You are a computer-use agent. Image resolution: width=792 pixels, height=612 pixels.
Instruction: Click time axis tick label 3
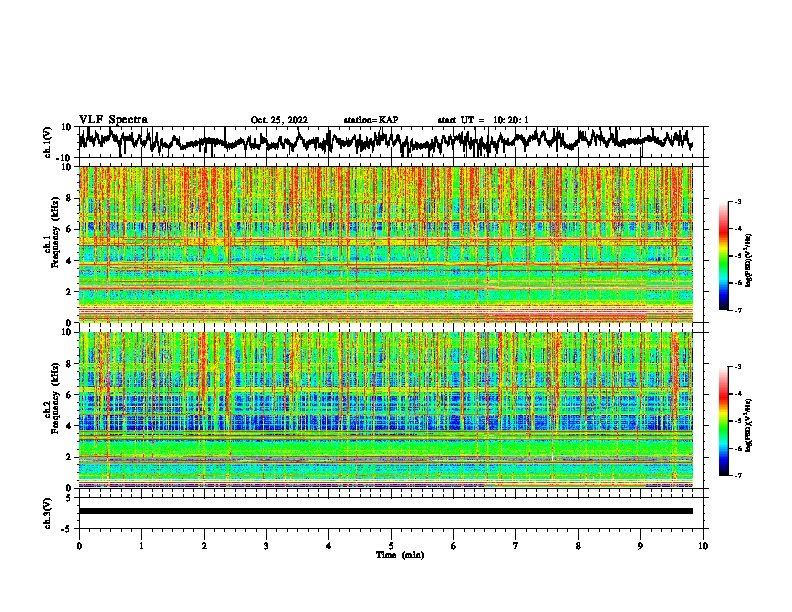[266, 546]
